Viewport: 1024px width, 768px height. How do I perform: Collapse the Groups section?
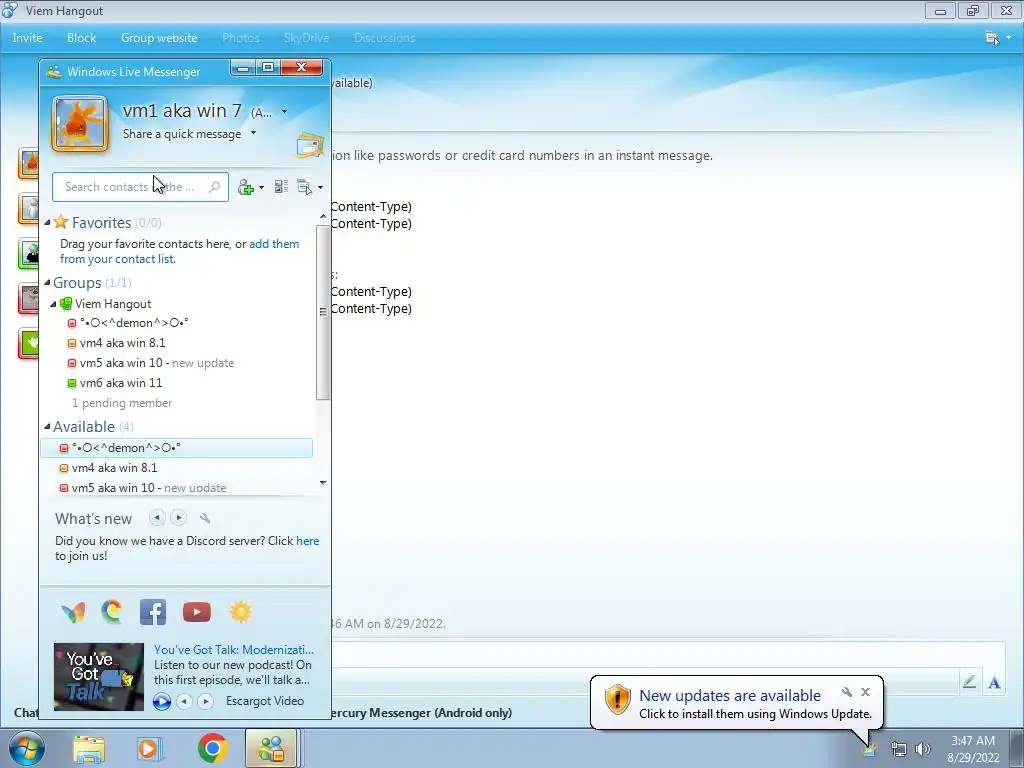47,283
